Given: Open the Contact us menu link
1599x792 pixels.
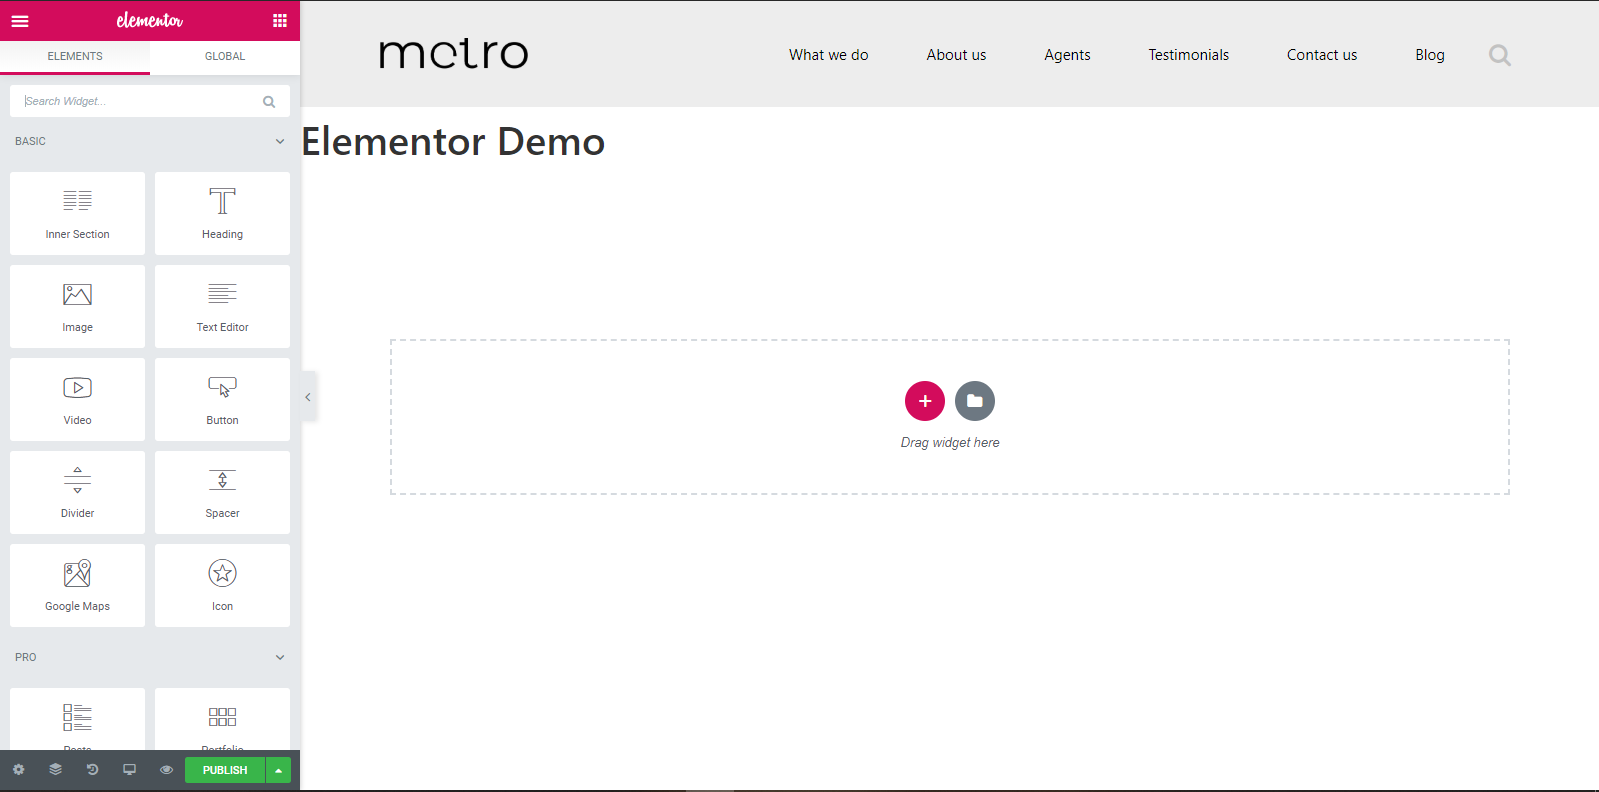Looking at the screenshot, I should click(1322, 55).
